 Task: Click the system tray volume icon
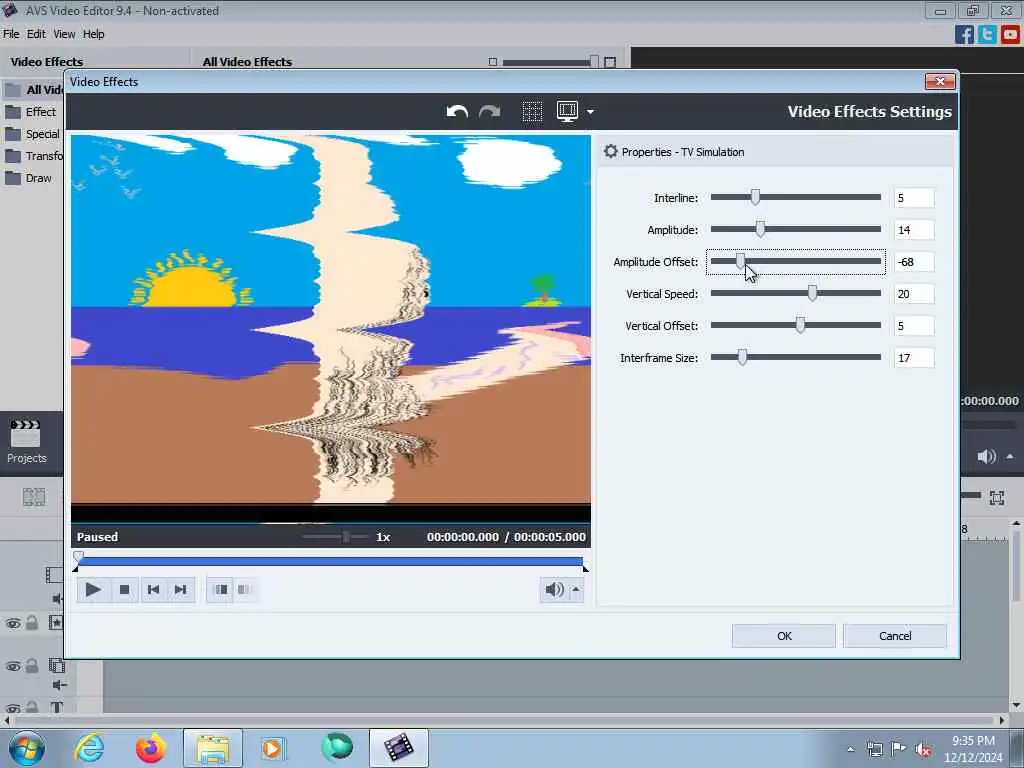click(x=923, y=749)
